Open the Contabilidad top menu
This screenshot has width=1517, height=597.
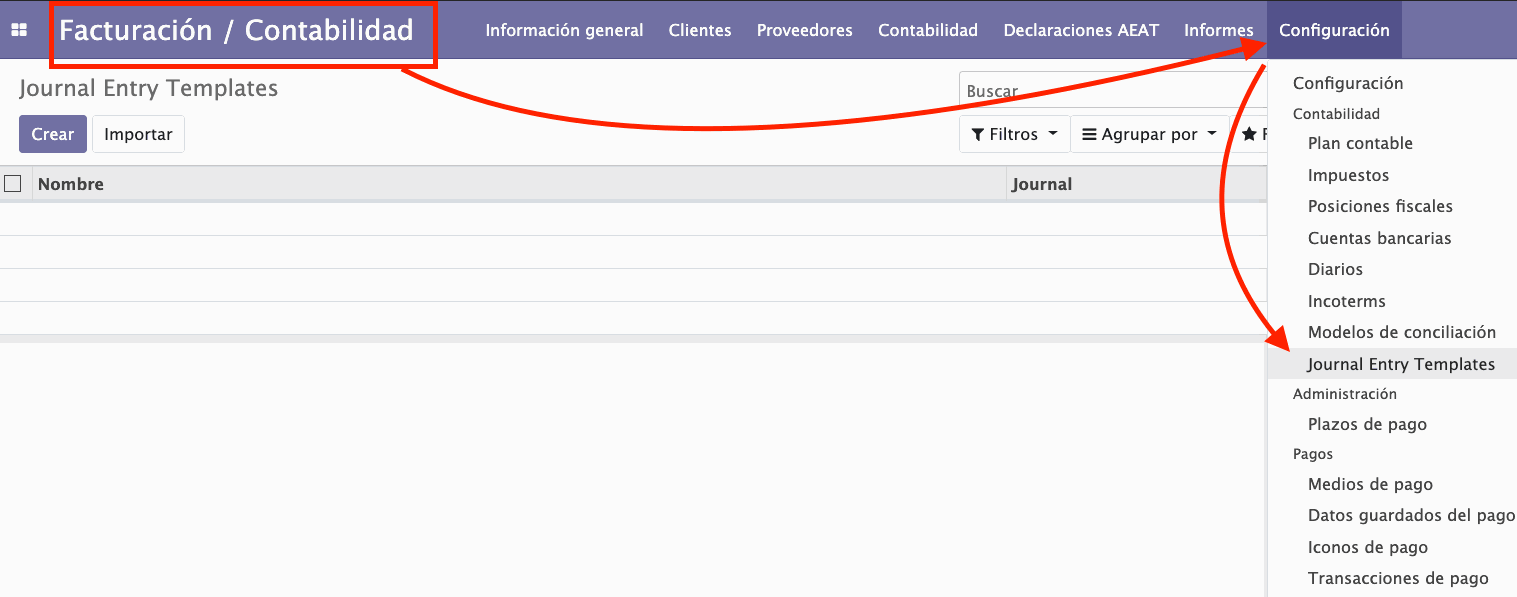pos(928,30)
